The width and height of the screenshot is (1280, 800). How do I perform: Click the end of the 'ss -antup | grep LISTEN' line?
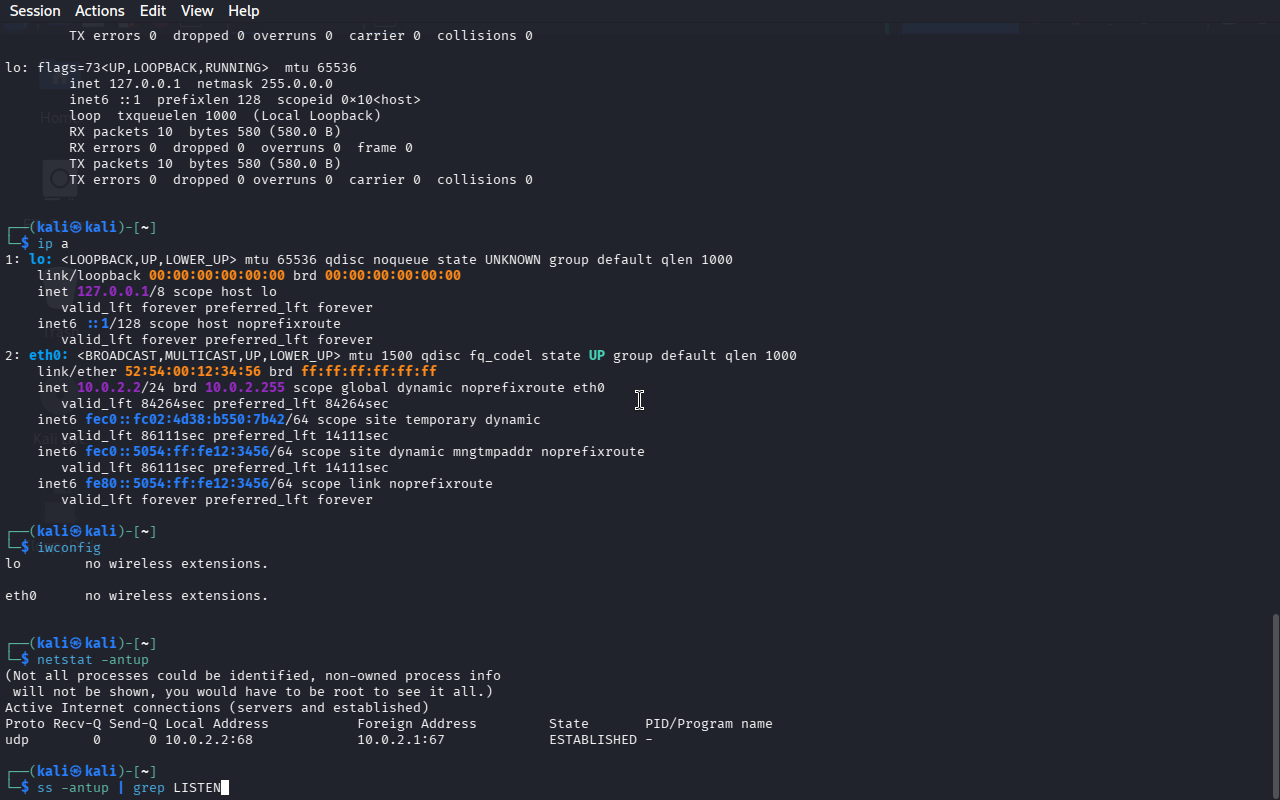pyautogui.click(x=225, y=788)
